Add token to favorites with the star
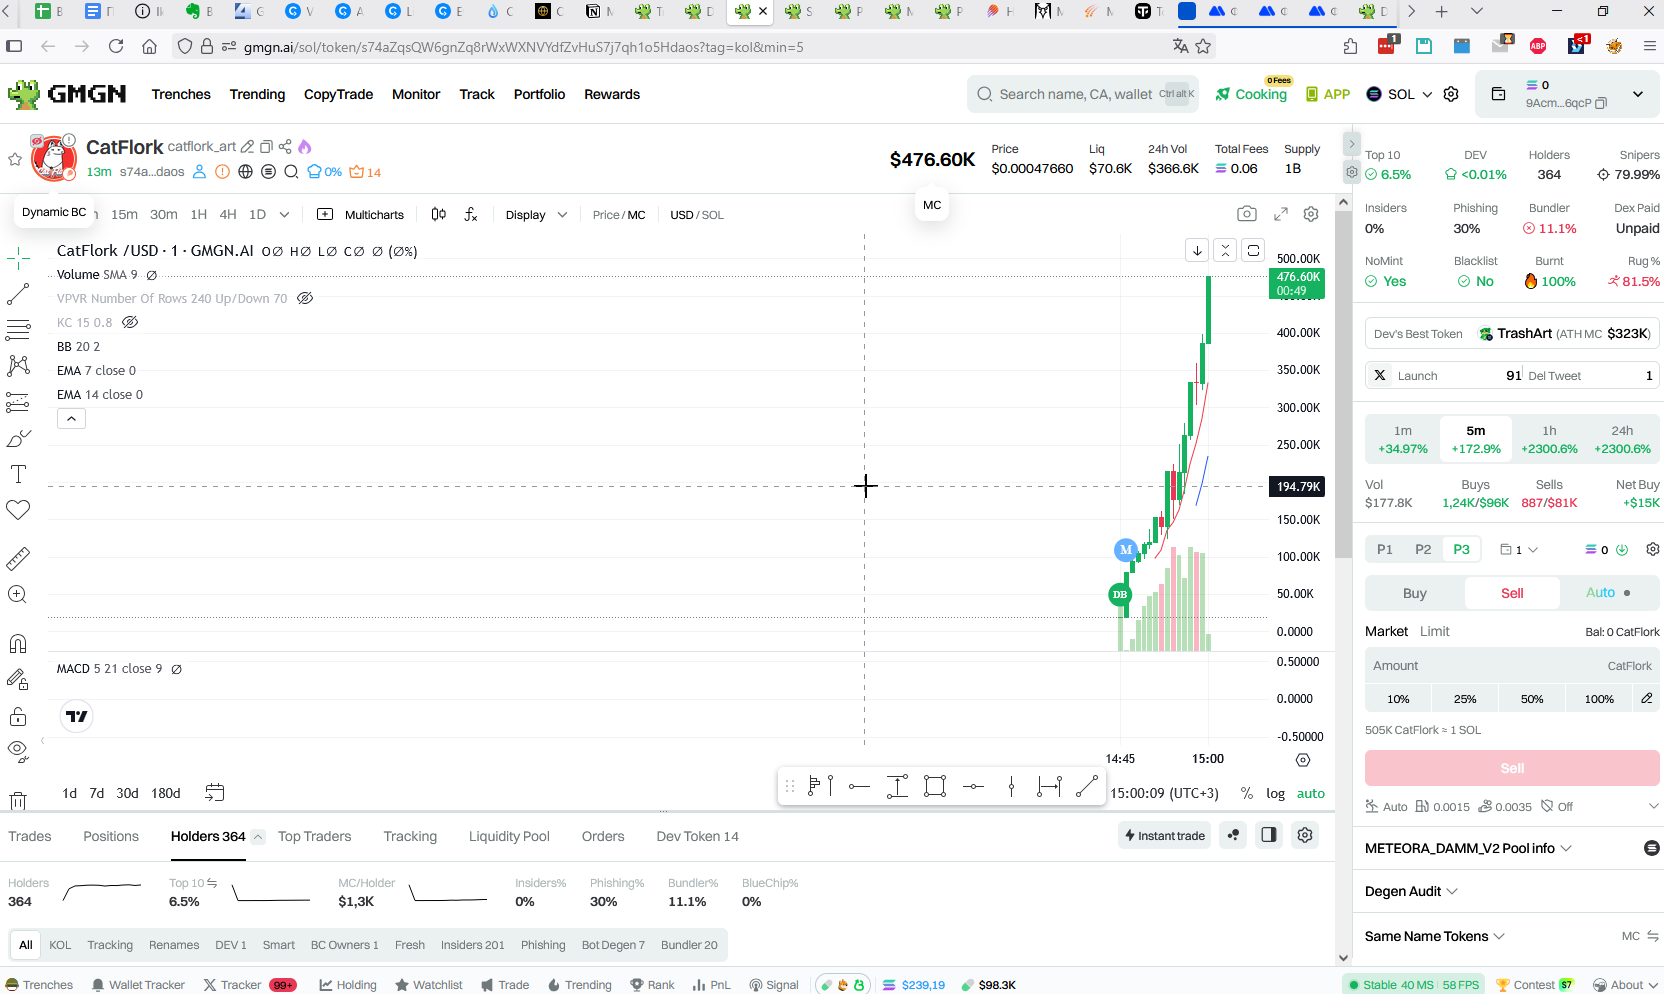Image resolution: width=1664 pixels, height=994 pixels. point(14,159)
